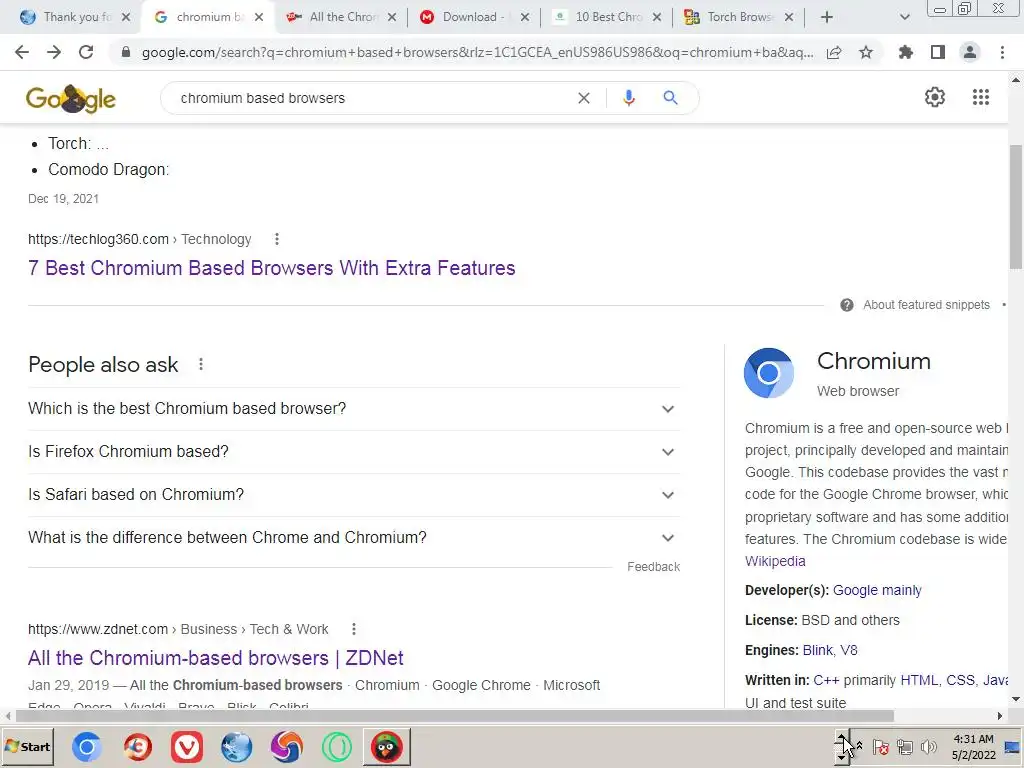This screenshot has height=768, width=1024.
Task: Open the swirl-colored taskbar browser icon
Action: 287,747
